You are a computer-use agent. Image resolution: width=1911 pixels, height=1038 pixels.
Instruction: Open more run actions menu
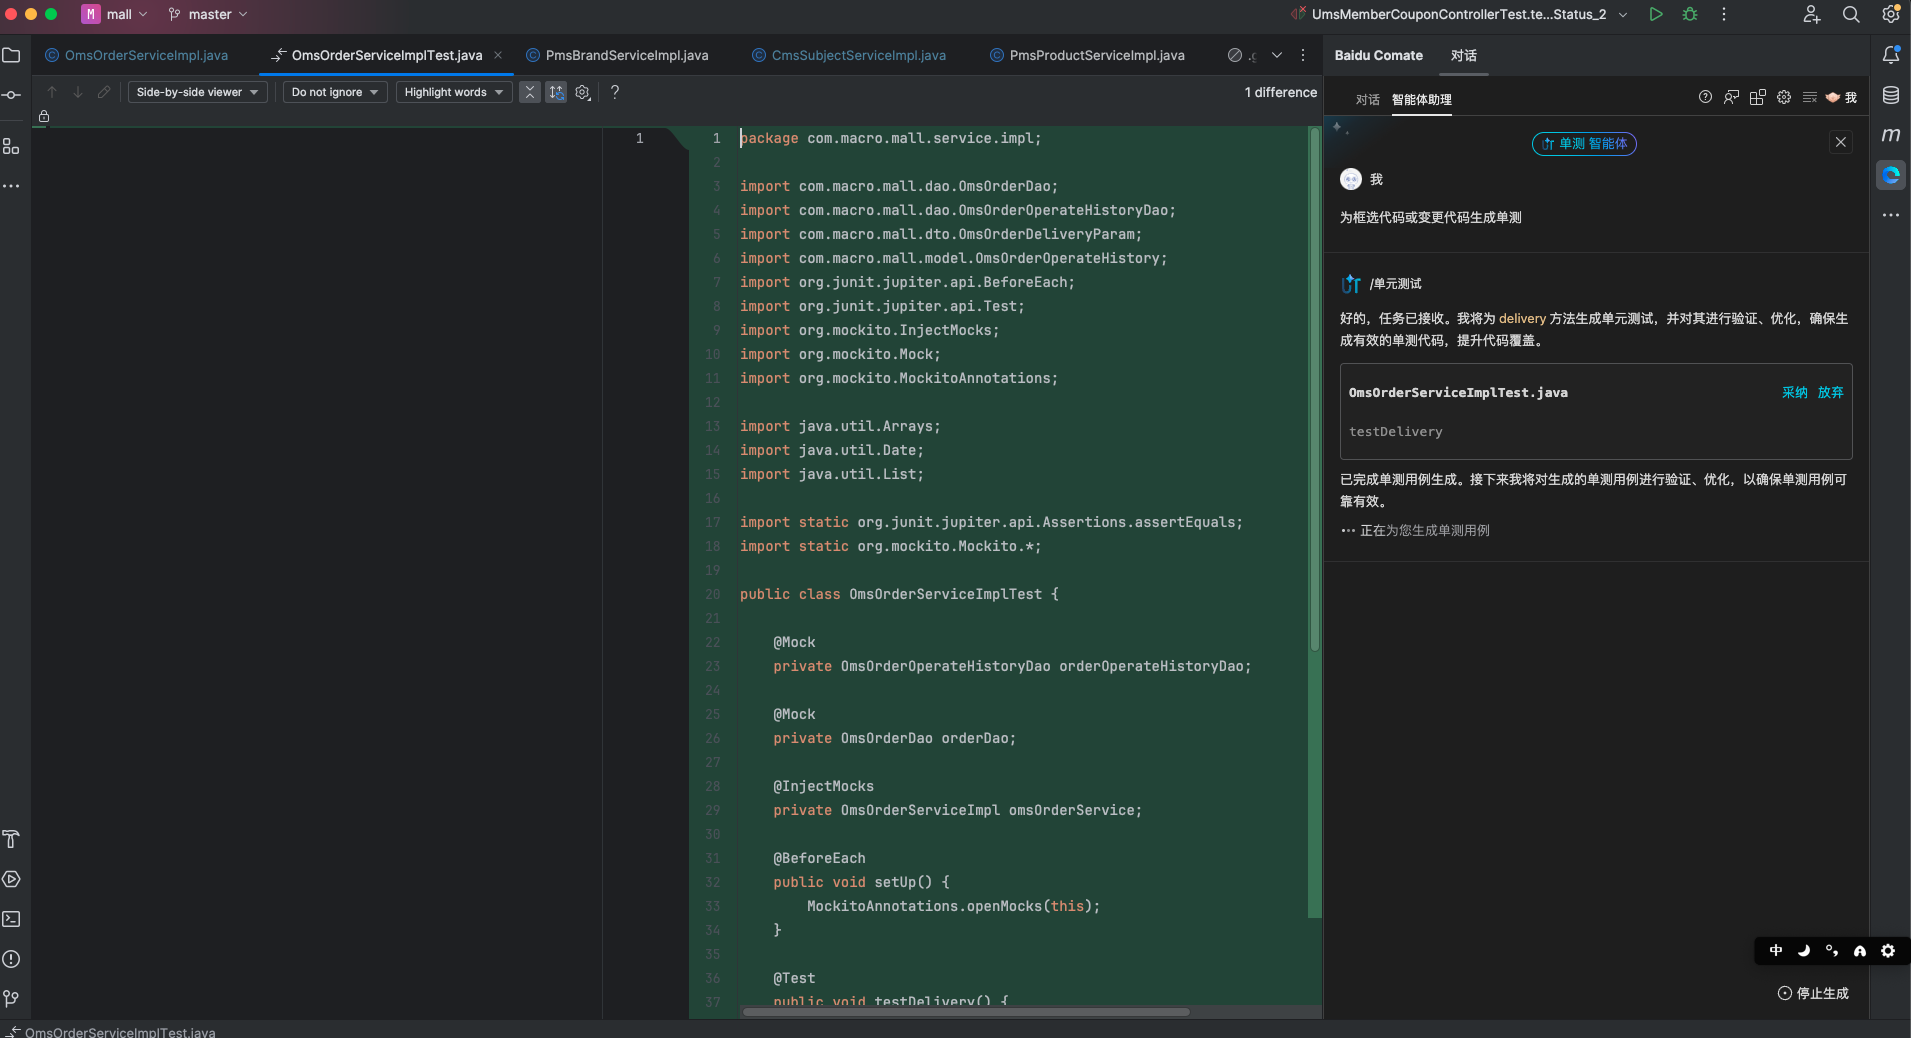tap(1724, 14)
